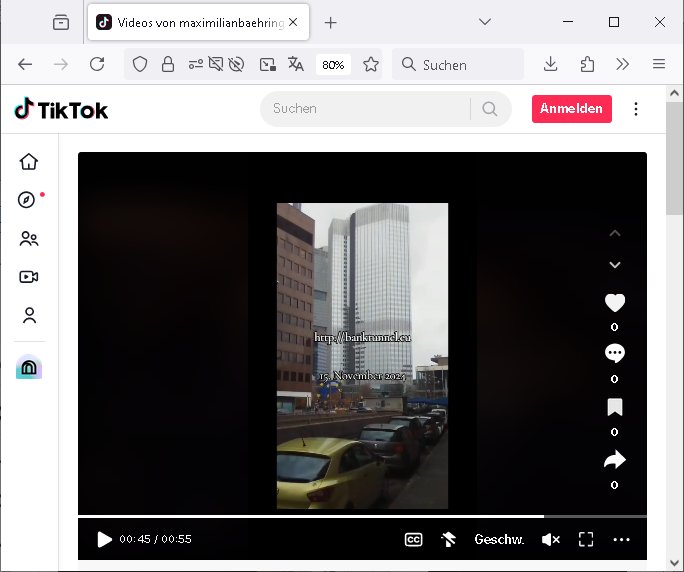Open Firefox list all tabs dropdown
The image size is (684, 572).
pyautogui.click(x=485, y=22)
